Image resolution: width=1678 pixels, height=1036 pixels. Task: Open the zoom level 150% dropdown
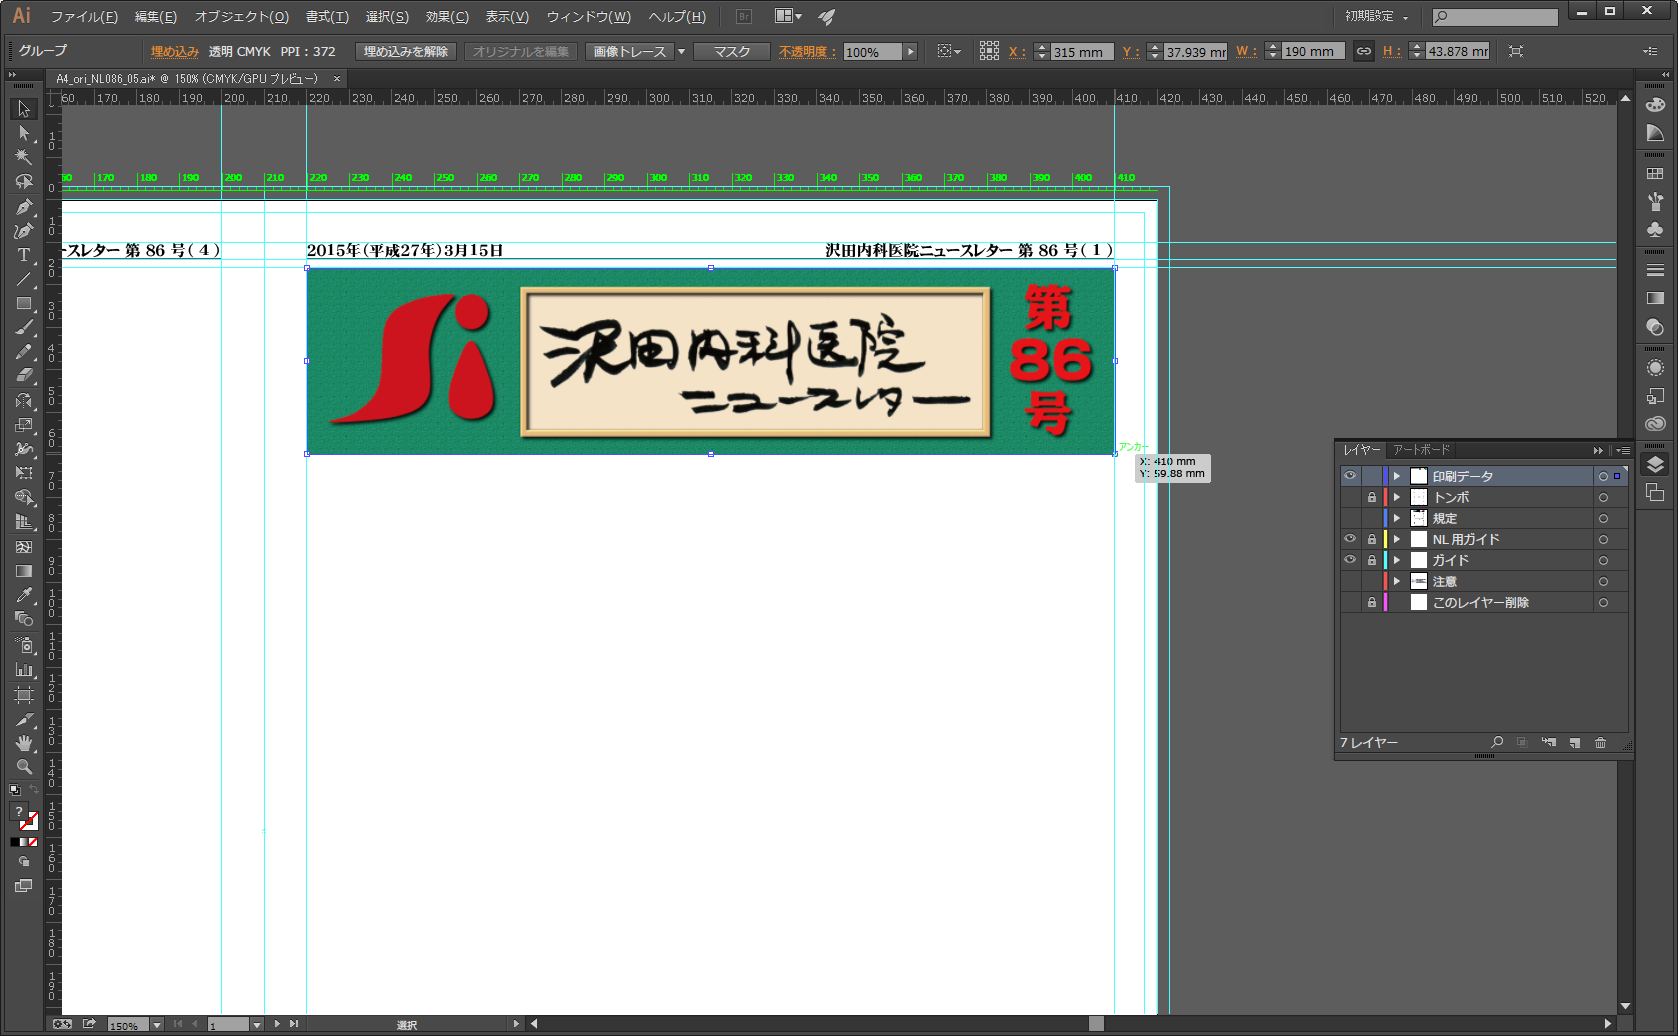coord(157,1025)
